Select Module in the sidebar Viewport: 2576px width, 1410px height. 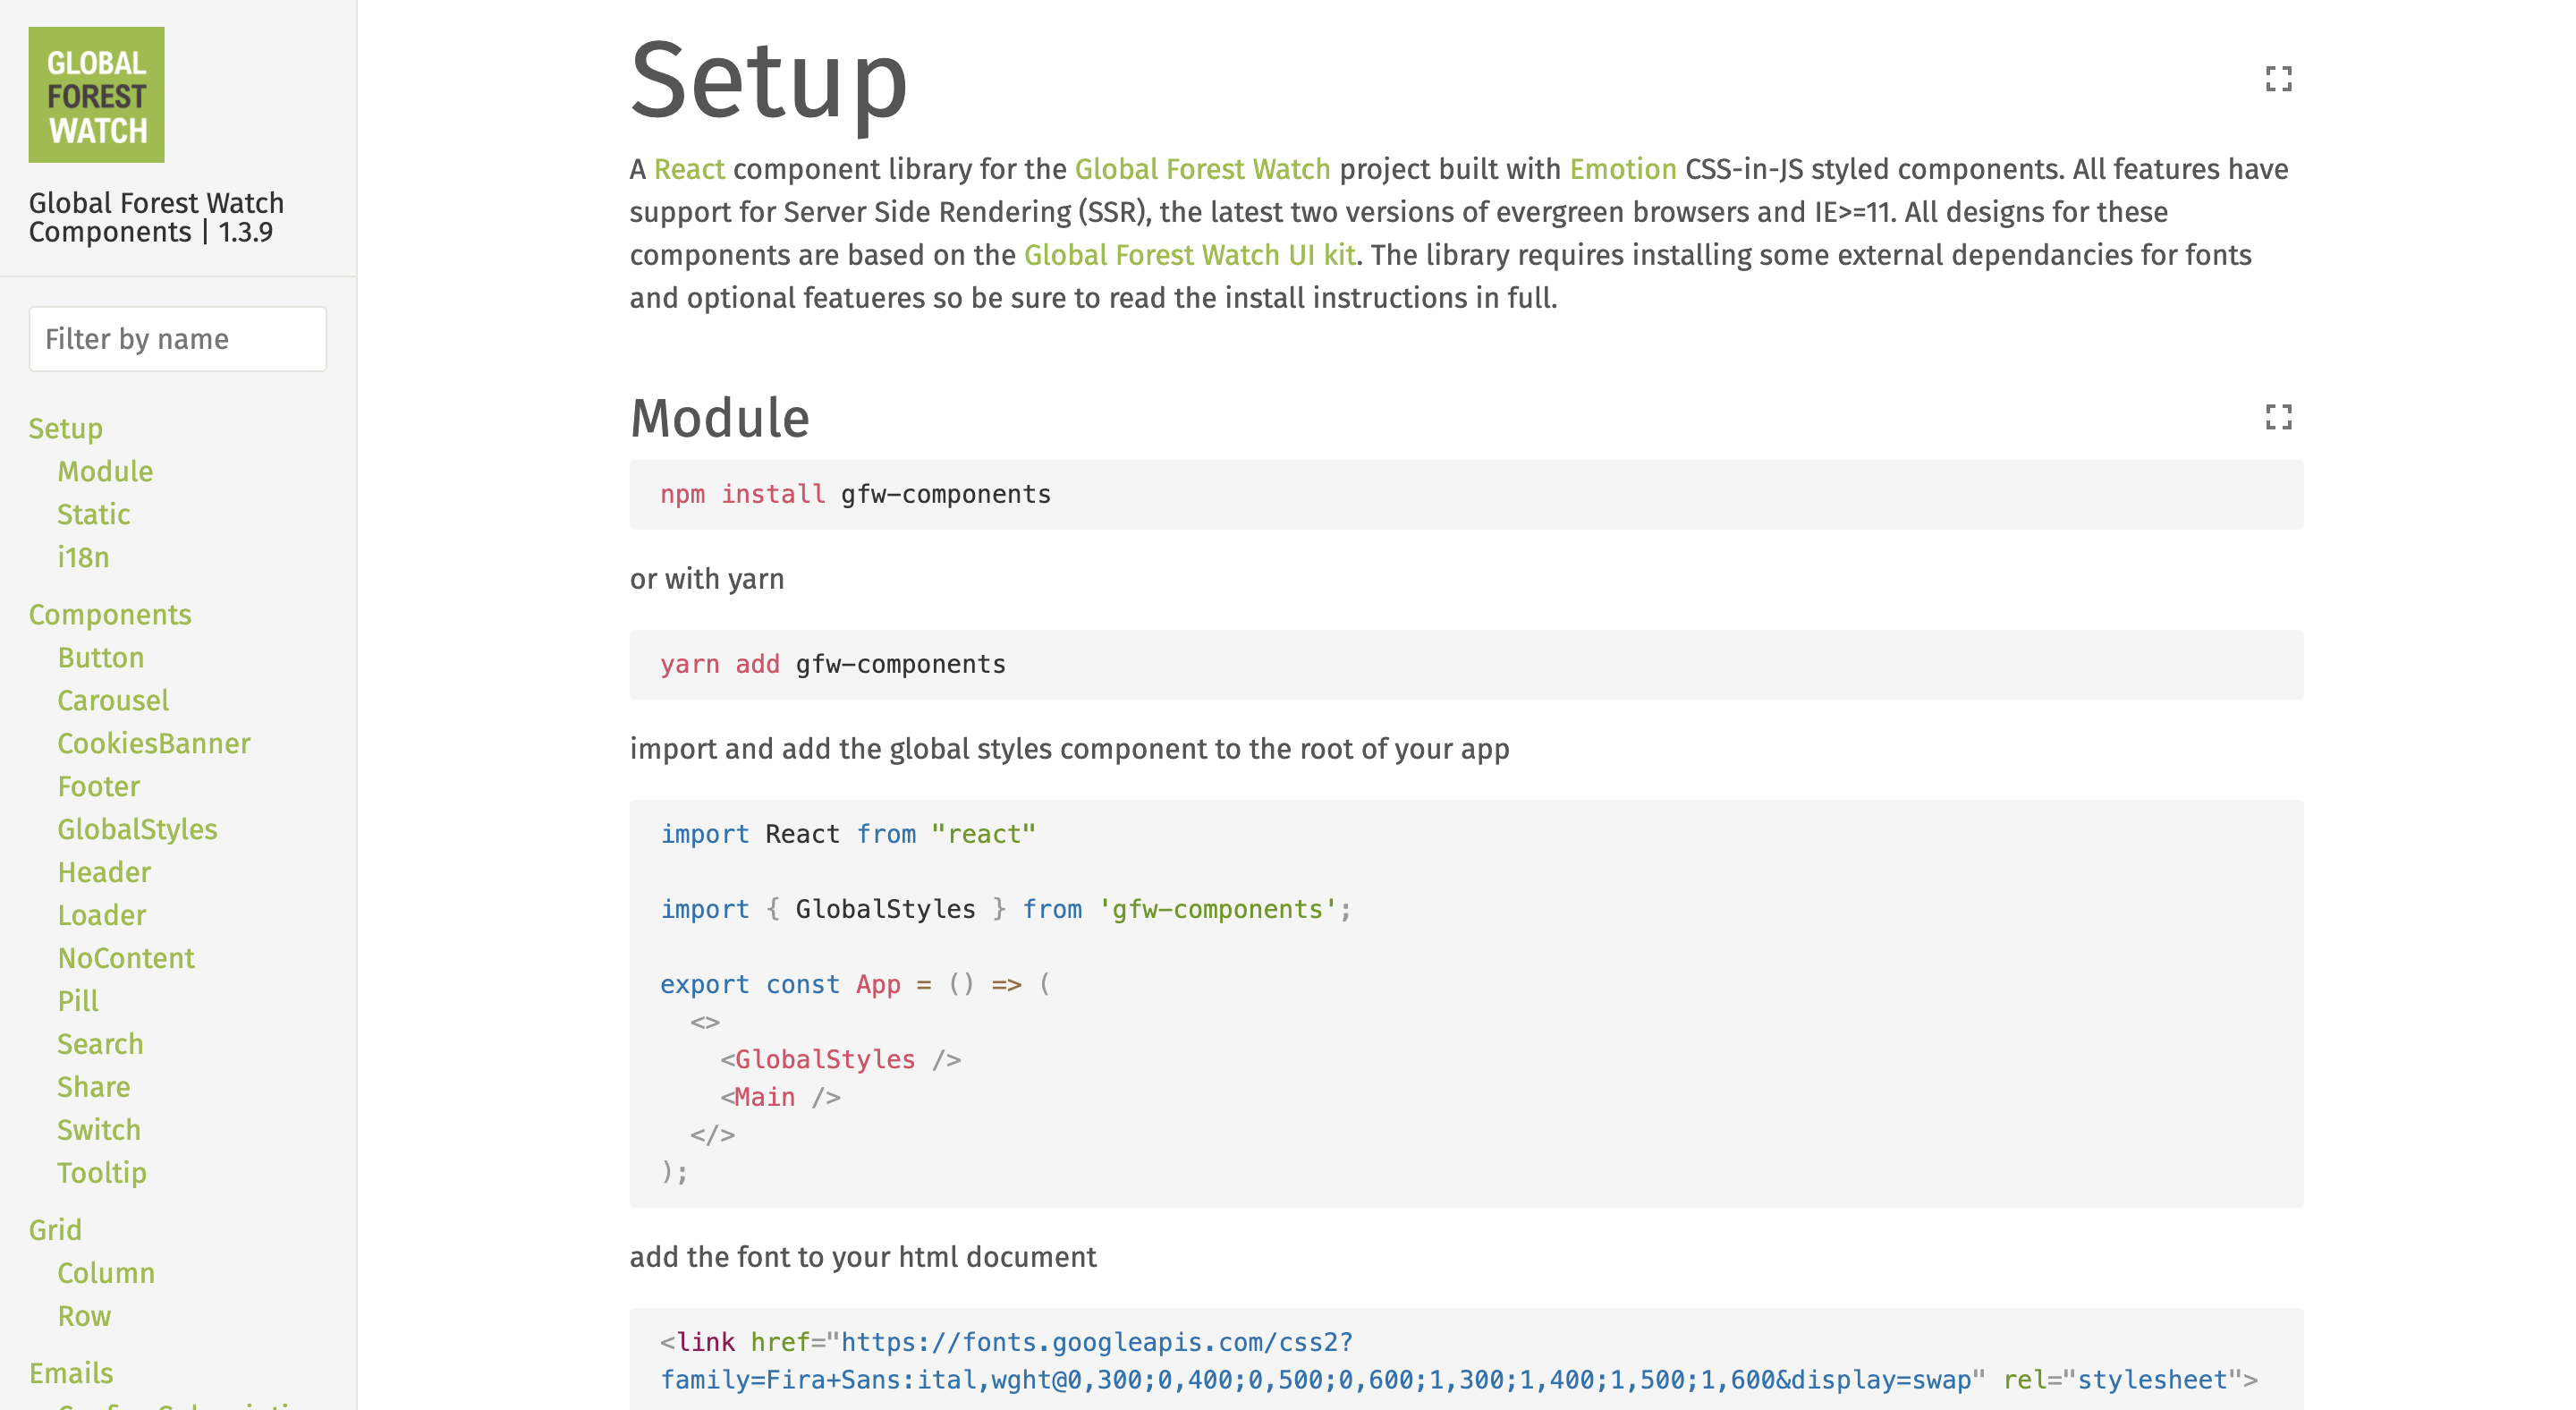point(105,471)
